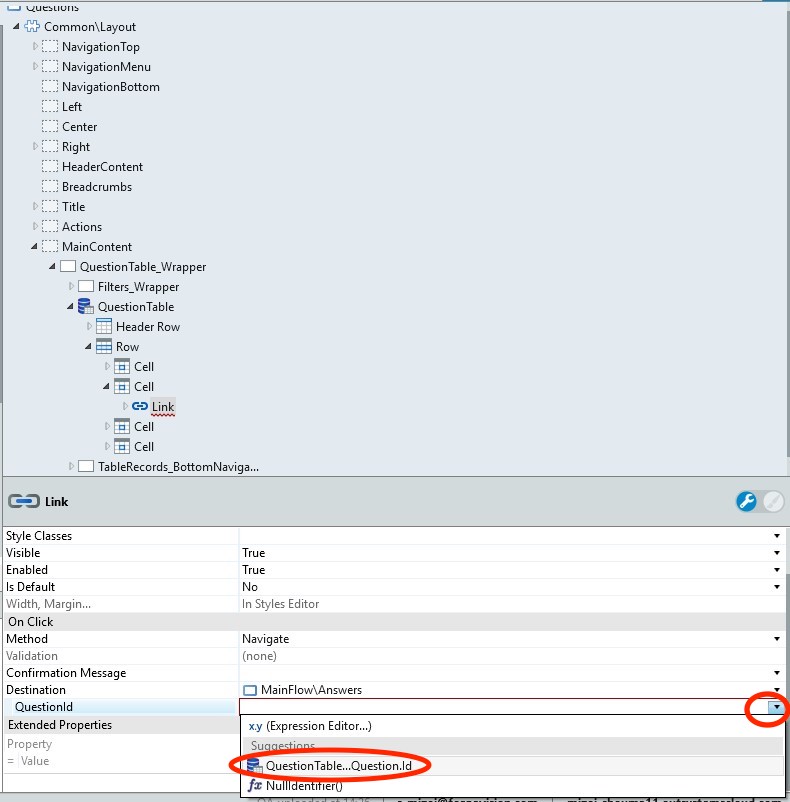Select the Breadcrumbs tree item
Image resolution: width=790 pixels, height=802 pixels.
point(97,187)
